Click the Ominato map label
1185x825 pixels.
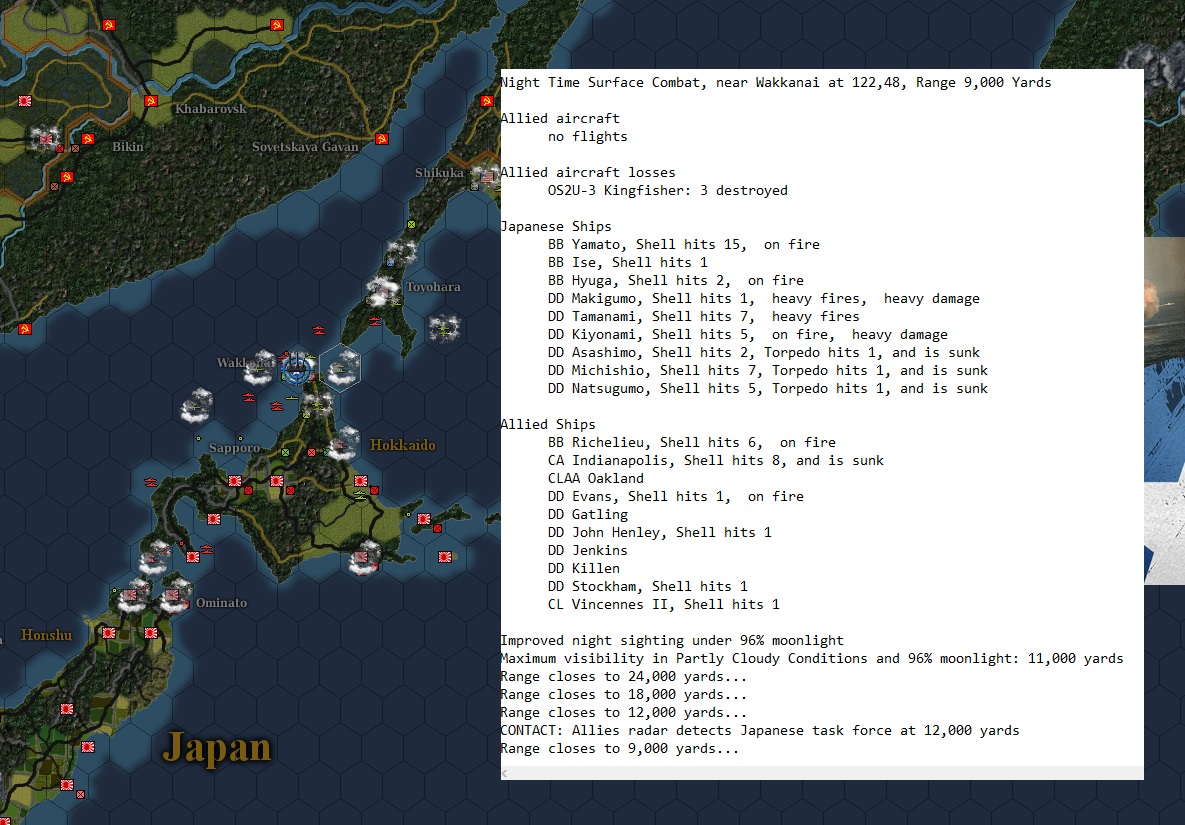221,603
